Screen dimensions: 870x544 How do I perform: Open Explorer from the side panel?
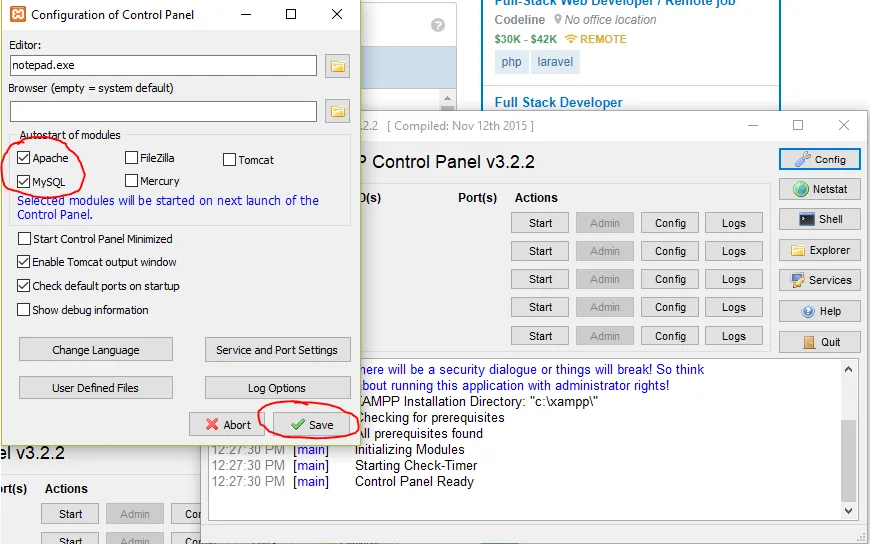820,250
